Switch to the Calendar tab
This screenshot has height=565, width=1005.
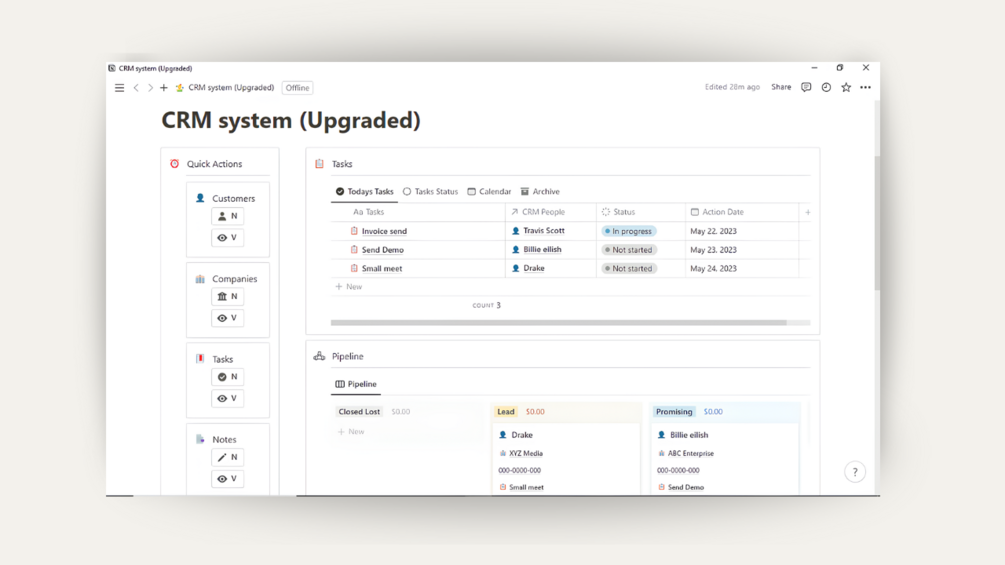pyautogui.click(x=489, y=192)
